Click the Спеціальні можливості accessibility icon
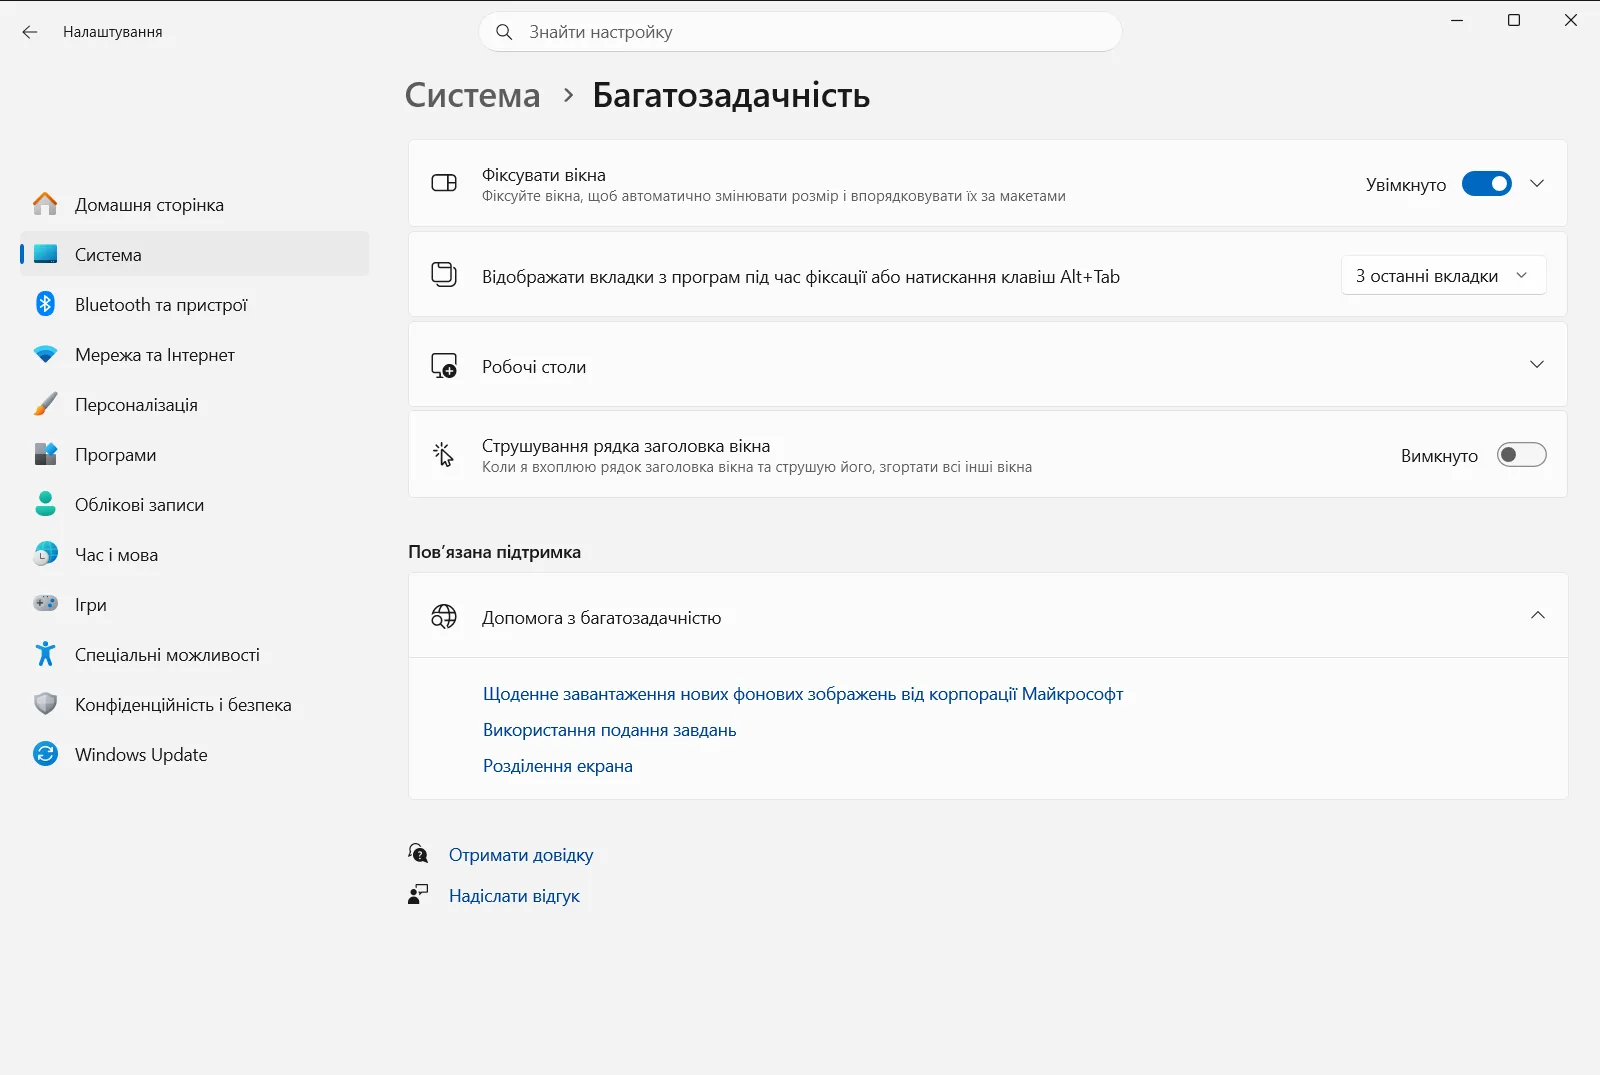 click(45, 654)
